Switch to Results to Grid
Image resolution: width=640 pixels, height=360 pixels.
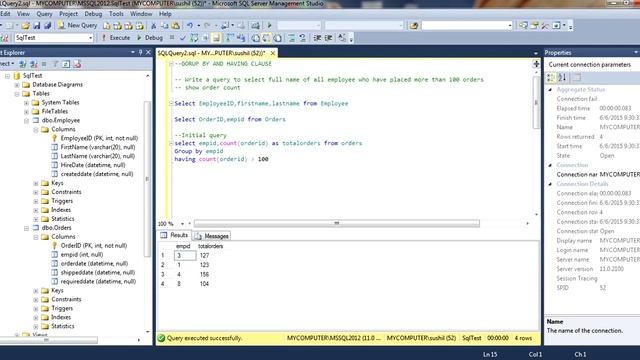[x=267, y=38]
